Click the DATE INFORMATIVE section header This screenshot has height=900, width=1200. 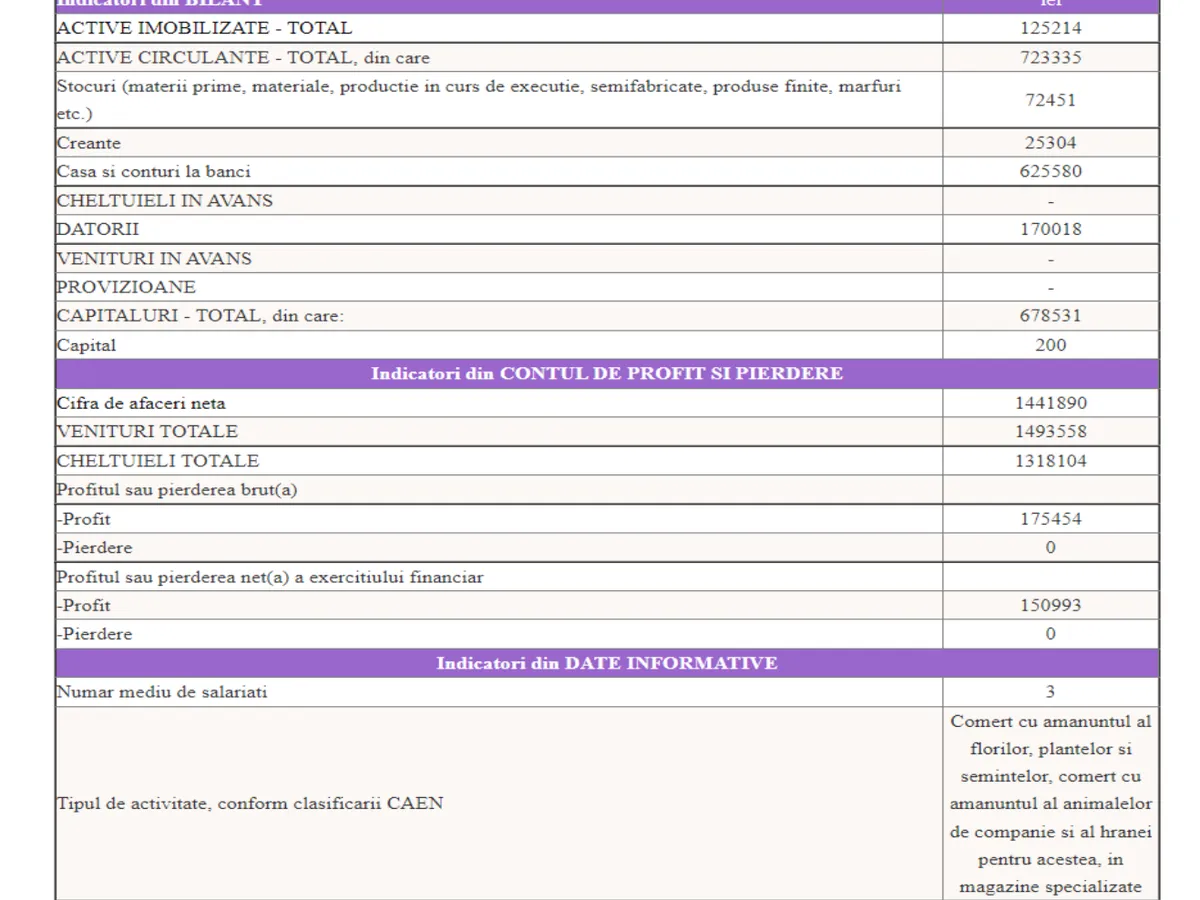click(x=607, y=663)
